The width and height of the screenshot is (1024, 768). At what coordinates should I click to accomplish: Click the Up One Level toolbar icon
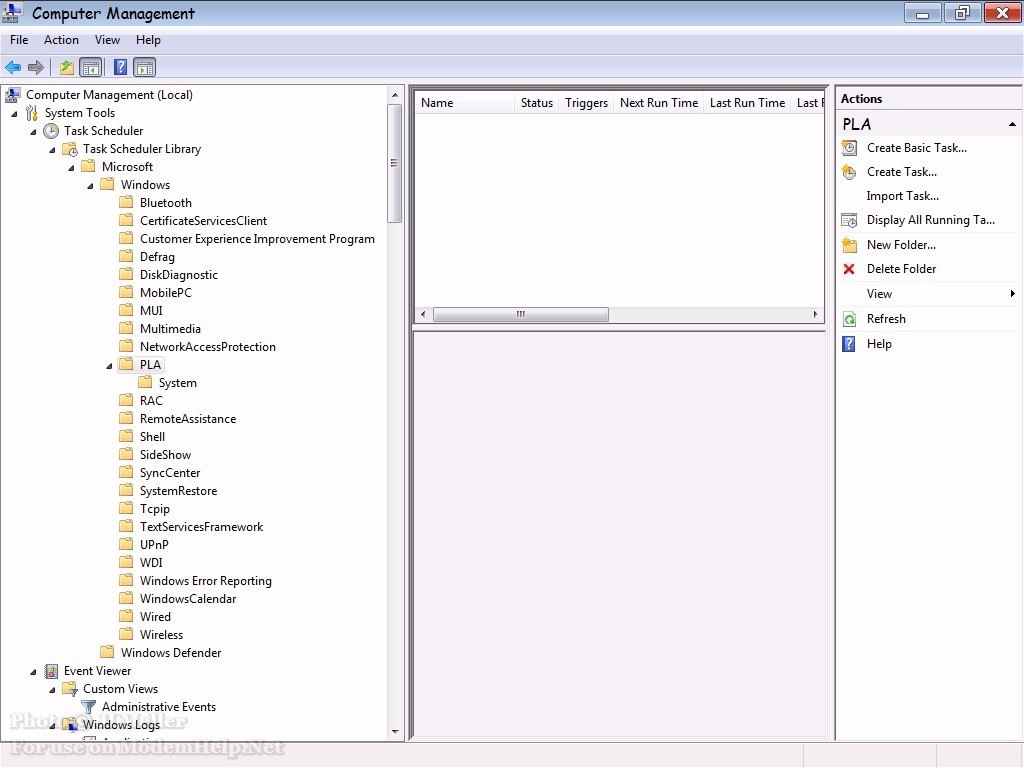click(67, 67)
